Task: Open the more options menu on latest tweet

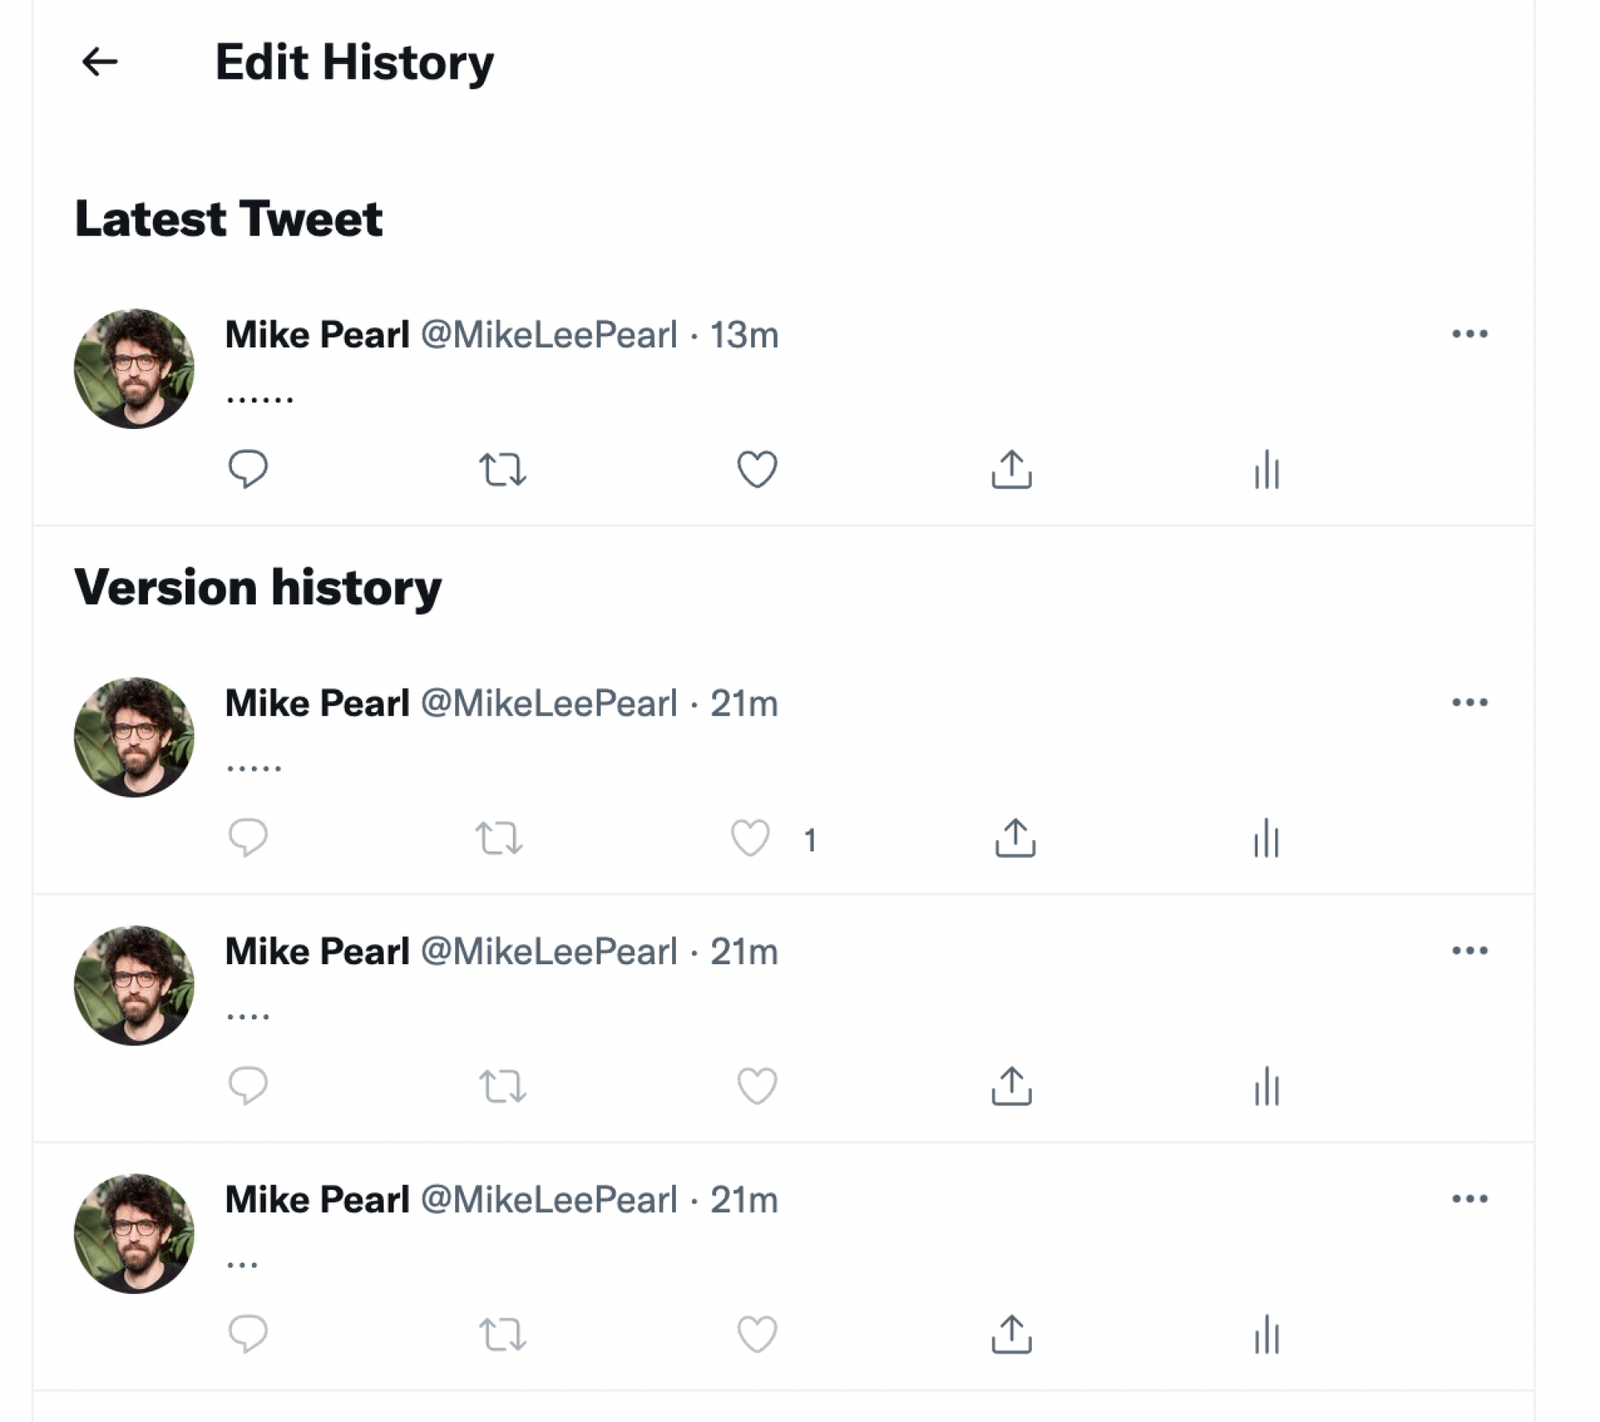Action: 1470,334
